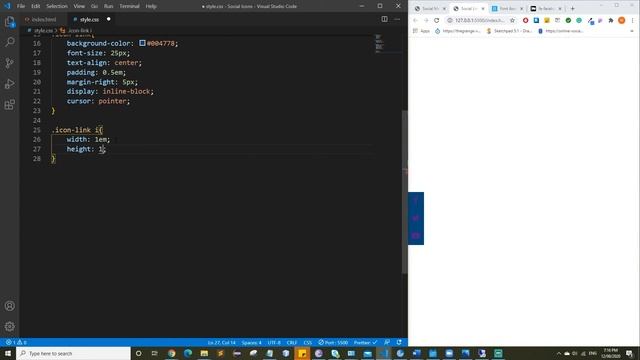This screenshot has width=640, height=360.
Task: Open the Terminal menu
Action: pyautogui.click(x=129, y=6)
